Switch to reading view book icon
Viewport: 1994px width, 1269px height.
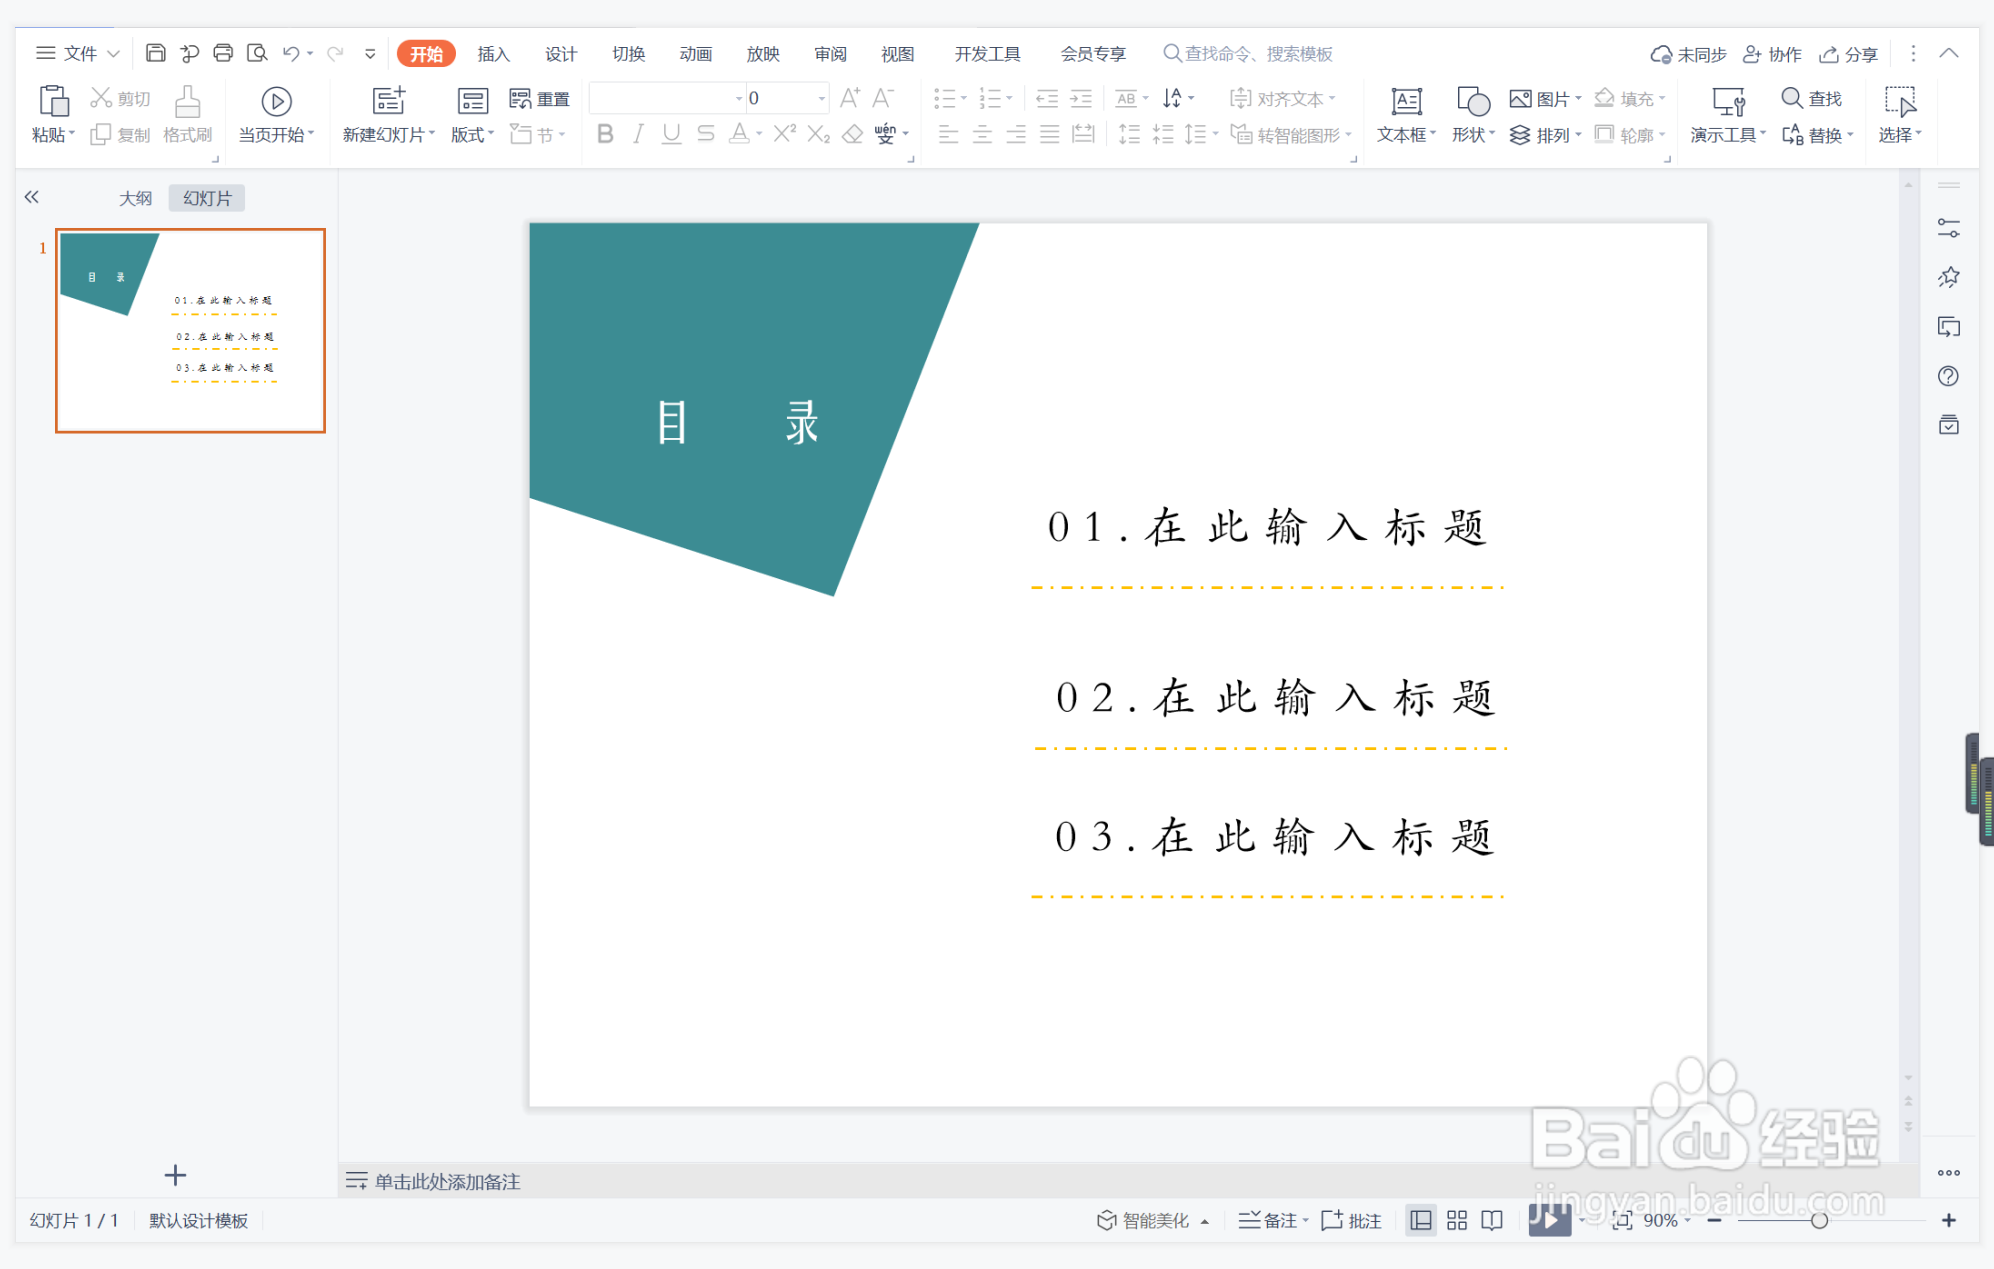[x=1492, y=1220]
